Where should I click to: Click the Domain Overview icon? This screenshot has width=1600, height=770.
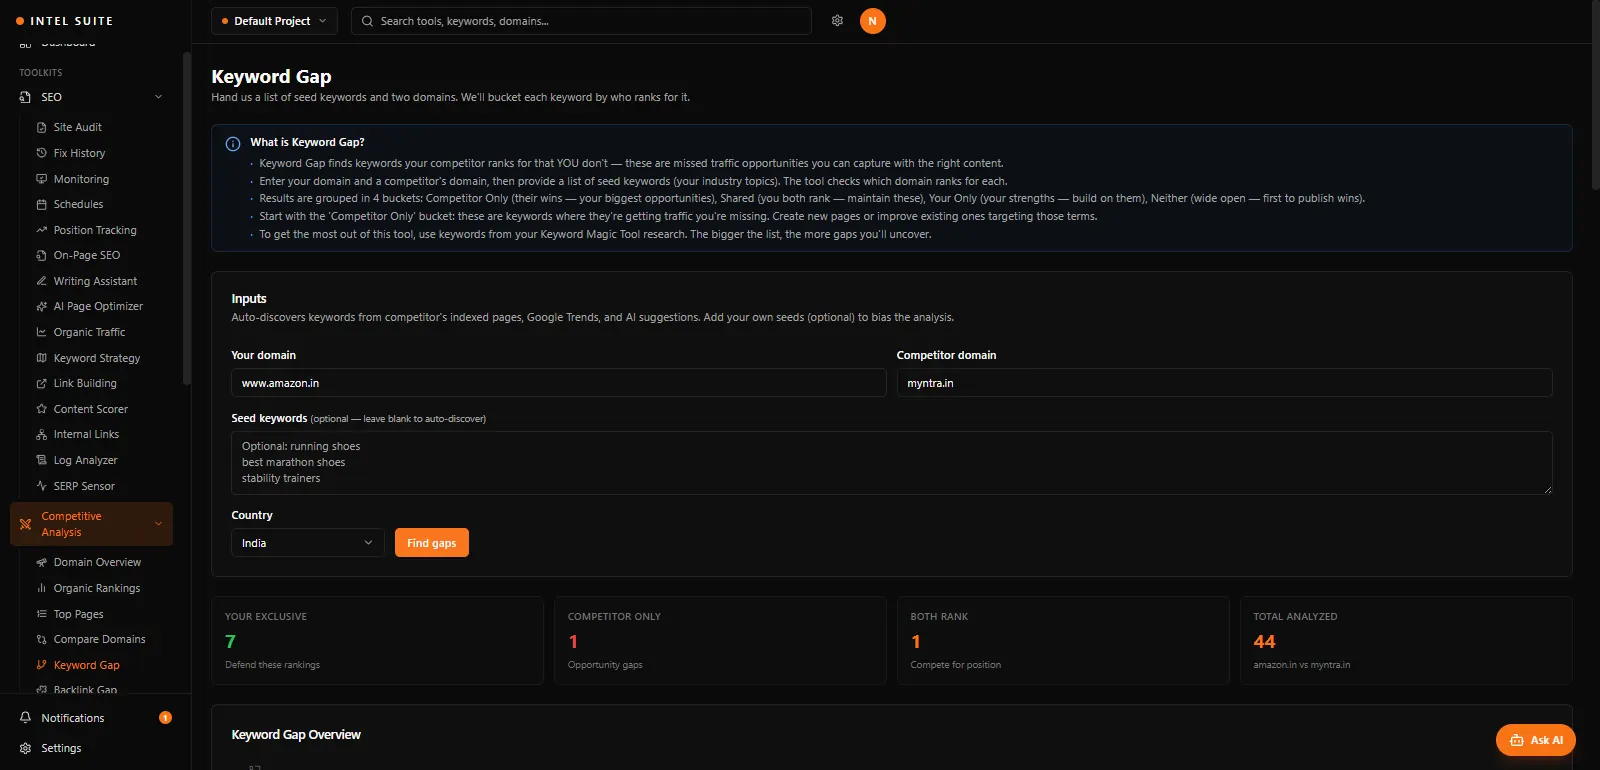[x=41, y=563]
